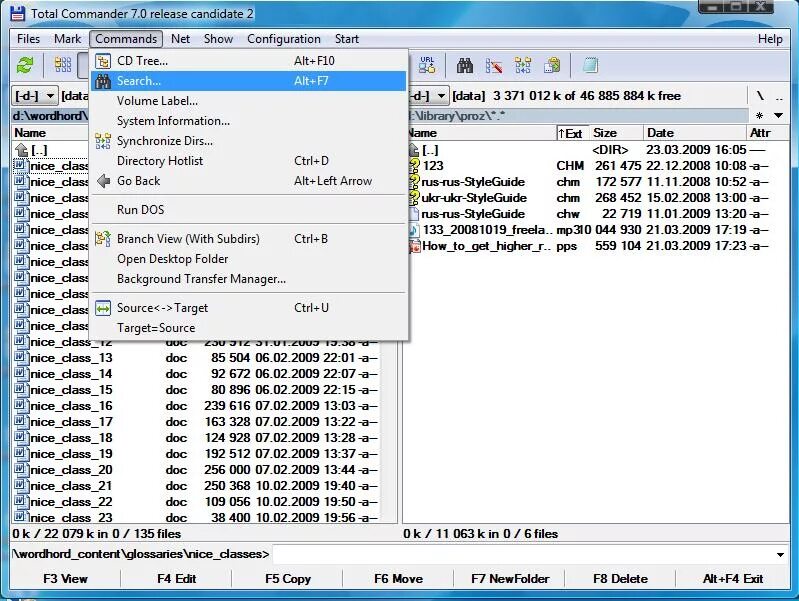799x601 pixels.
Task: Open the command line history dropdown
Action: click(x=780, y=554)
